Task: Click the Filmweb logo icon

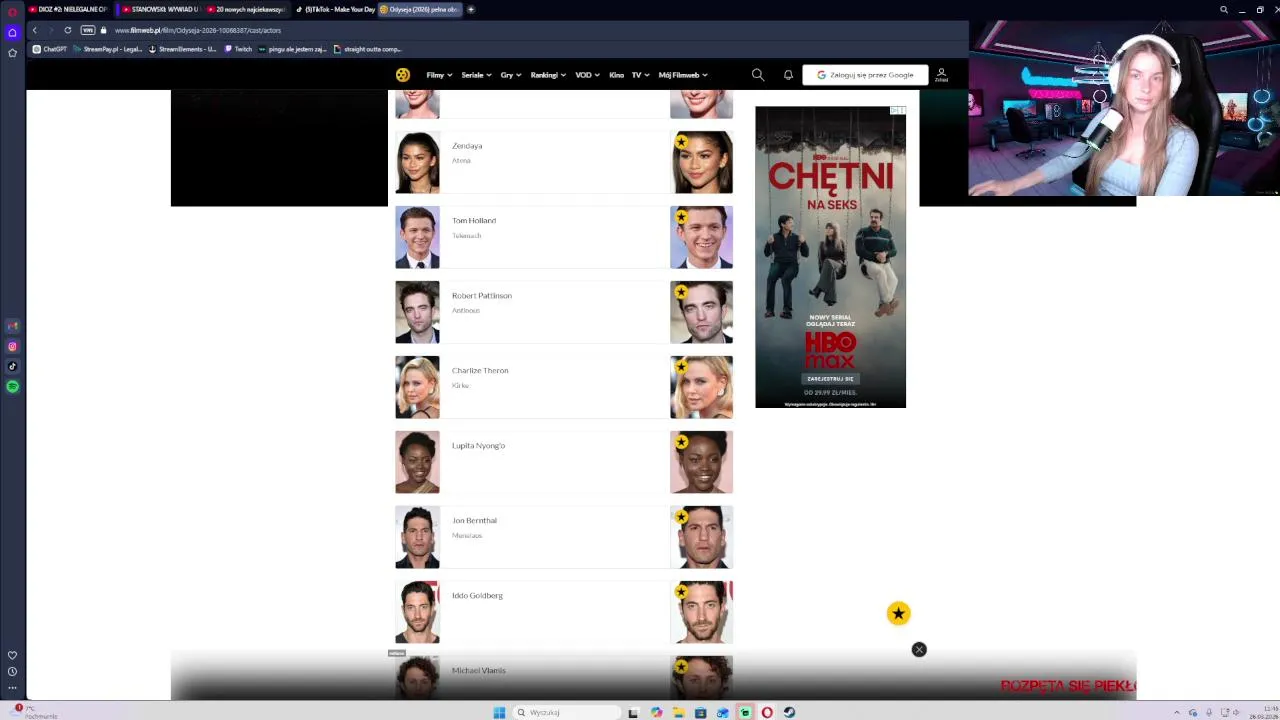Action: pos(402,75)
